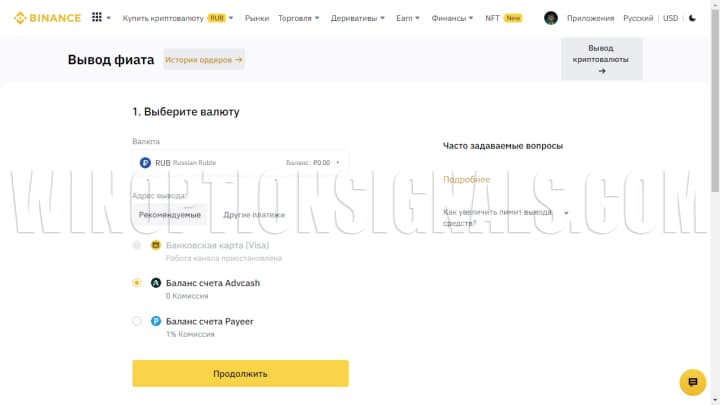The width and height of the screenshot is (720, 405).
Task: Toggle dark mode moon icon
Action: (x=692, y=18)
